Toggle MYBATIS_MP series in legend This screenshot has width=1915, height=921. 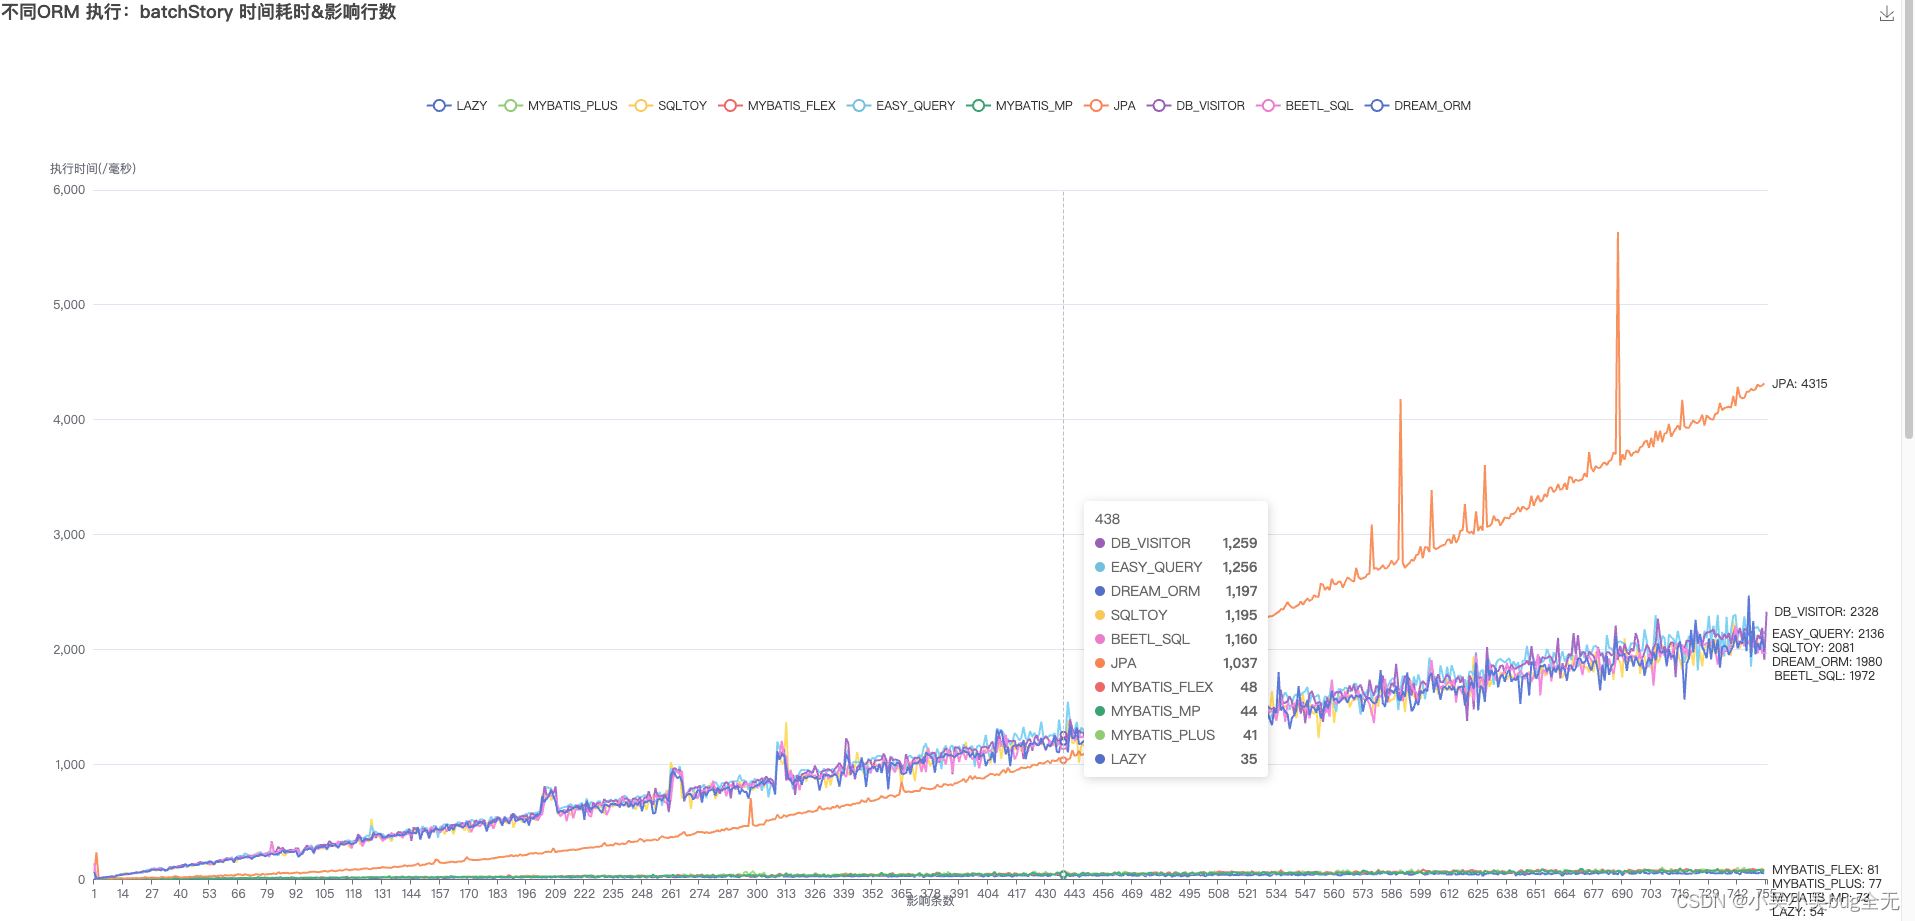[1019, 106]
